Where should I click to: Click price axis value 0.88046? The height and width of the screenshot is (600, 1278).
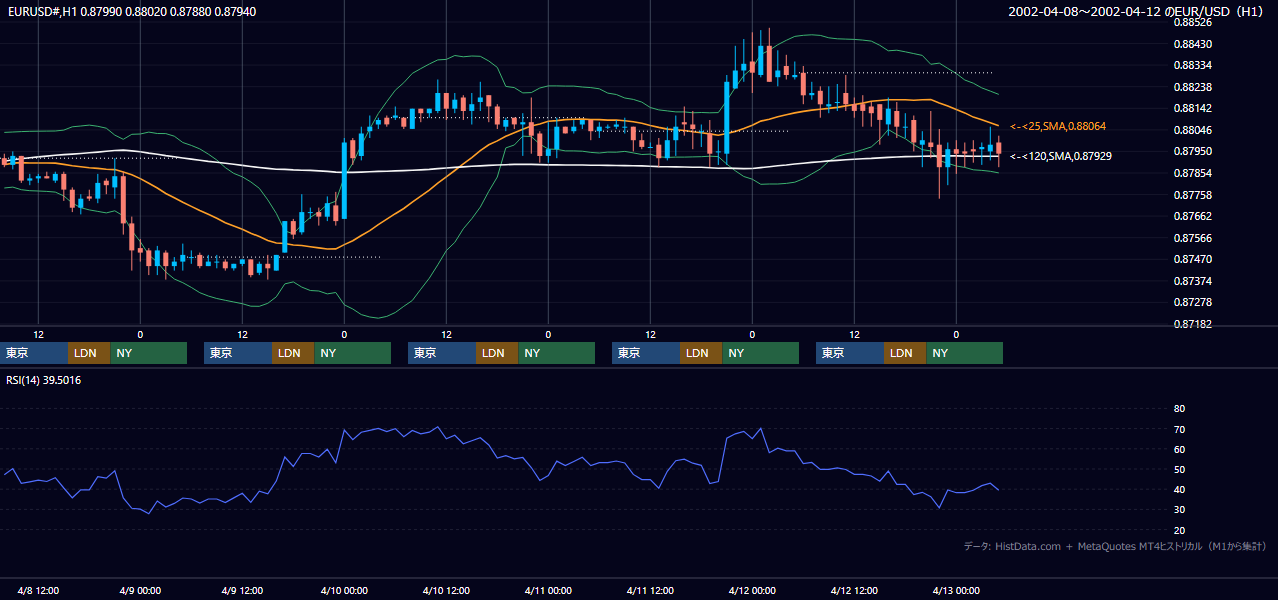coord(1192,130)
